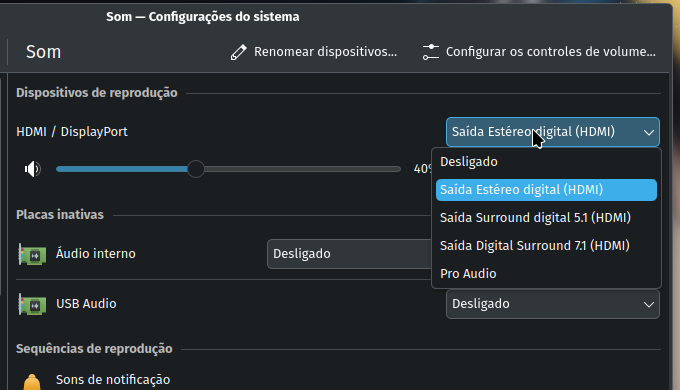This screenshot has width=680, height=390.
Task: Open Renomear dispositivos
Action: 314,52
